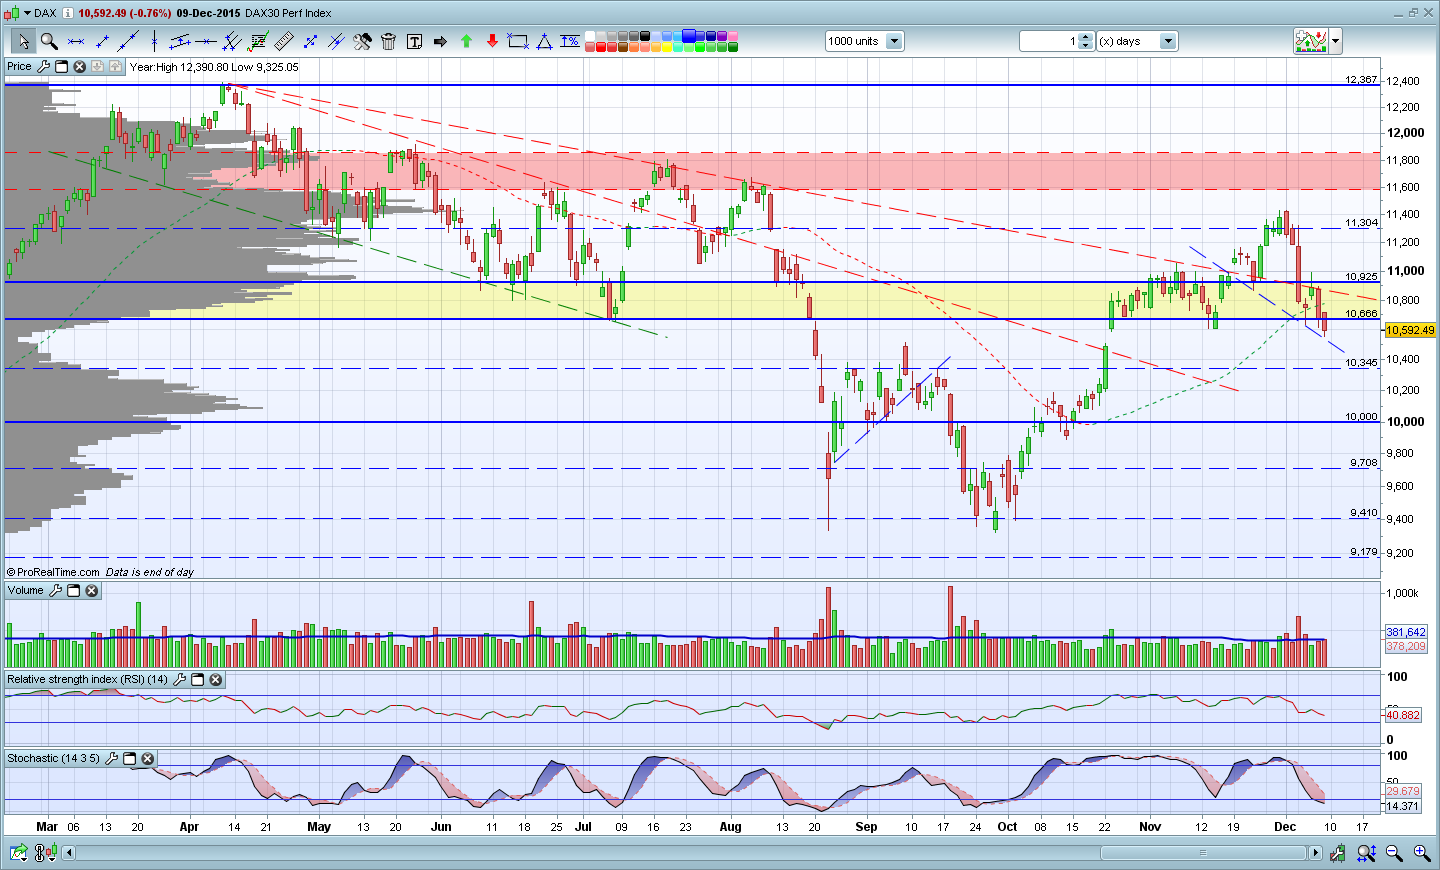Select the ruler measurement tool
The height and width of the screenshot is (870, 1440).
click(284, 41)
